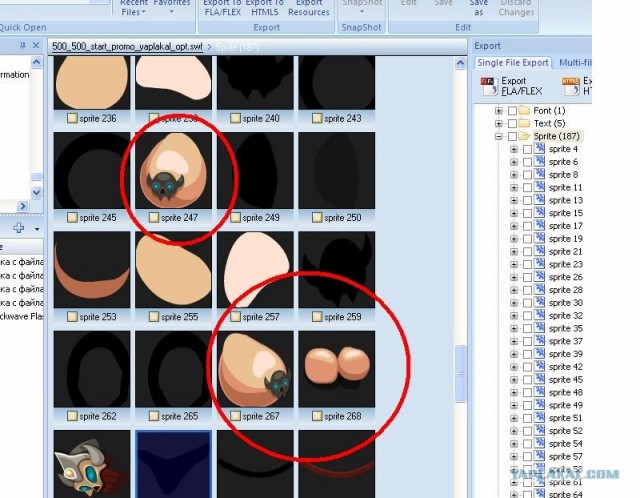The height and width of the screenshot is (498, 640).
Task: Check the sprite 268 checkbox
Action: coord(317,416)
